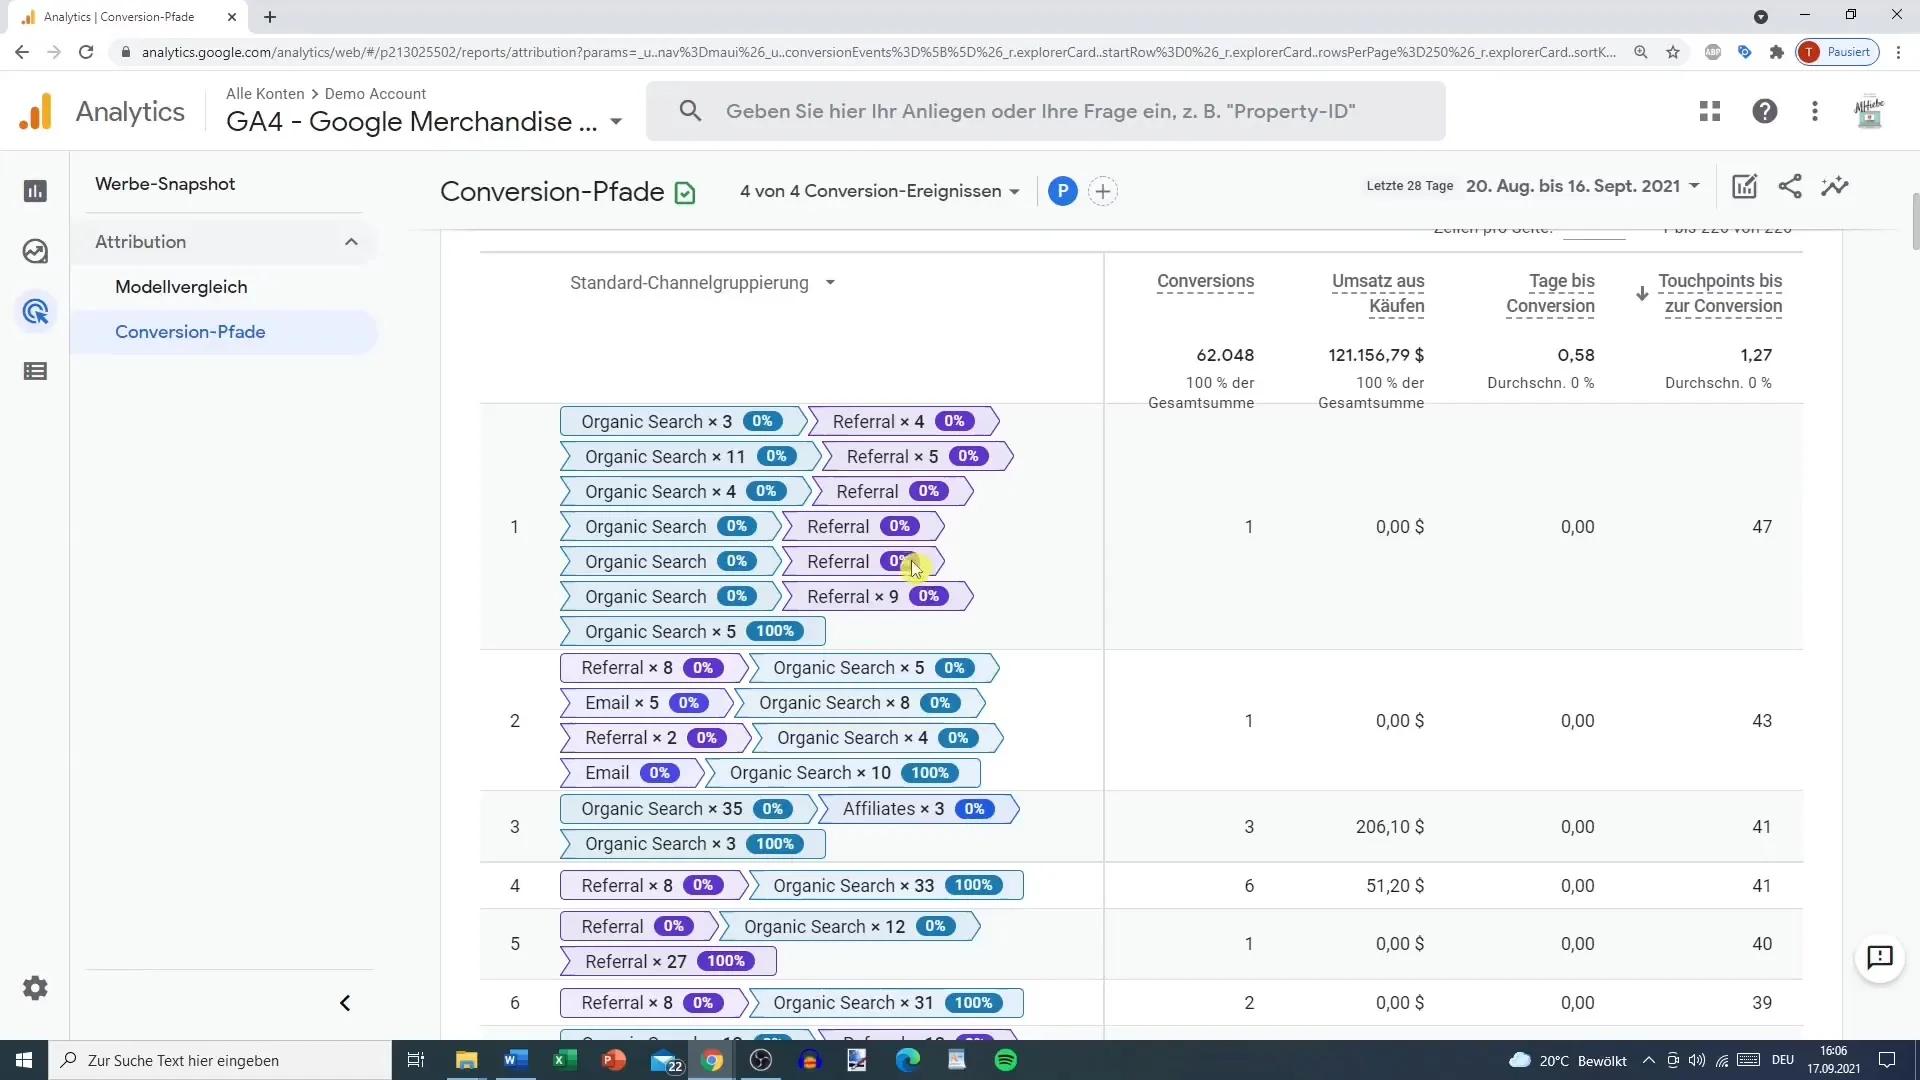Viewport: 1920px width, 1080px height.
Task: Click the page vertical scrollbar thumb
Action: [x=1915, y=220]
